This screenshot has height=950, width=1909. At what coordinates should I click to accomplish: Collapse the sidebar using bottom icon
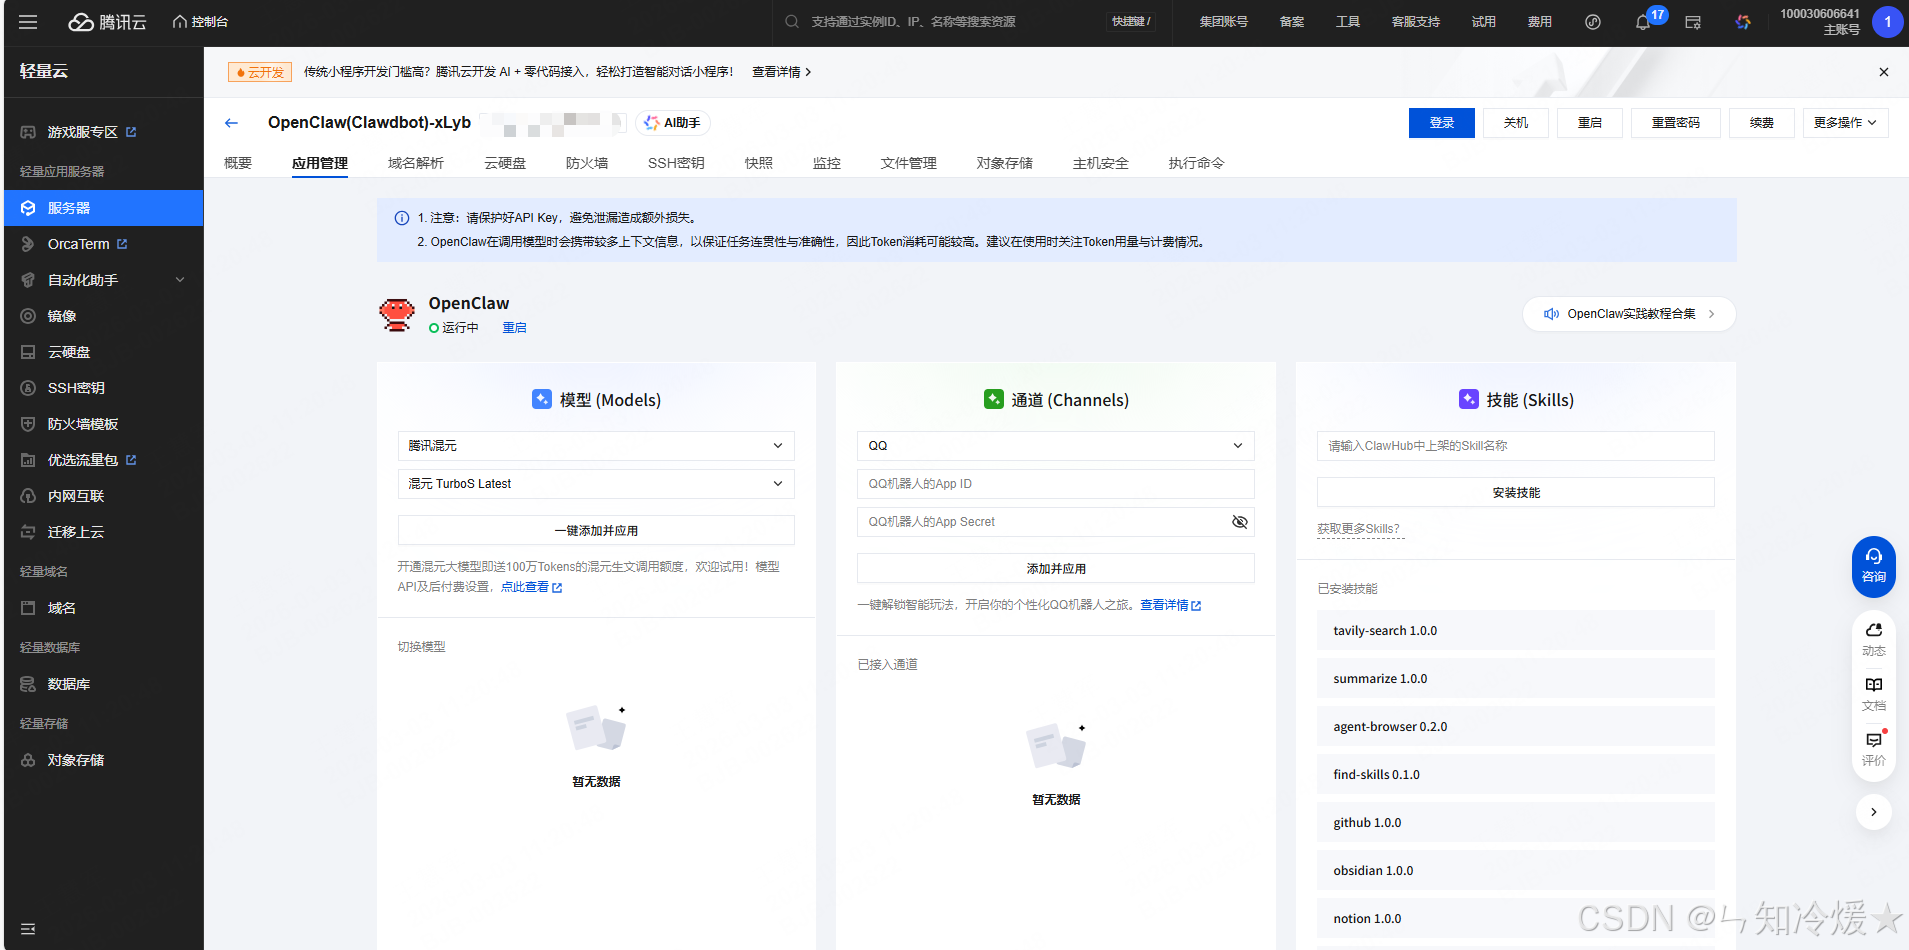pyautogui.click(x=28, y=929)
